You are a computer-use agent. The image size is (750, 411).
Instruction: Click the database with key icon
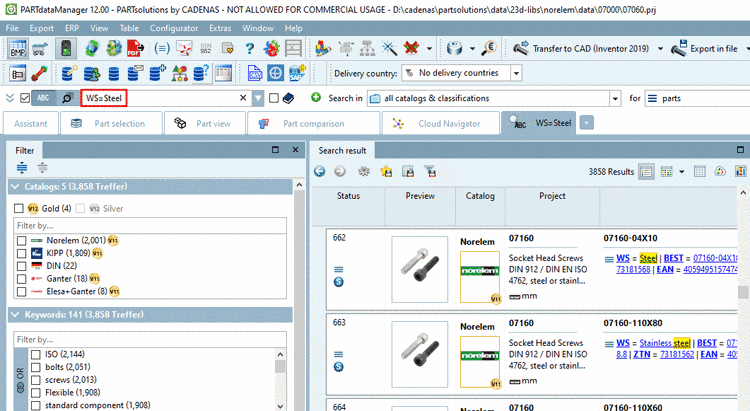tap(69, 73)
